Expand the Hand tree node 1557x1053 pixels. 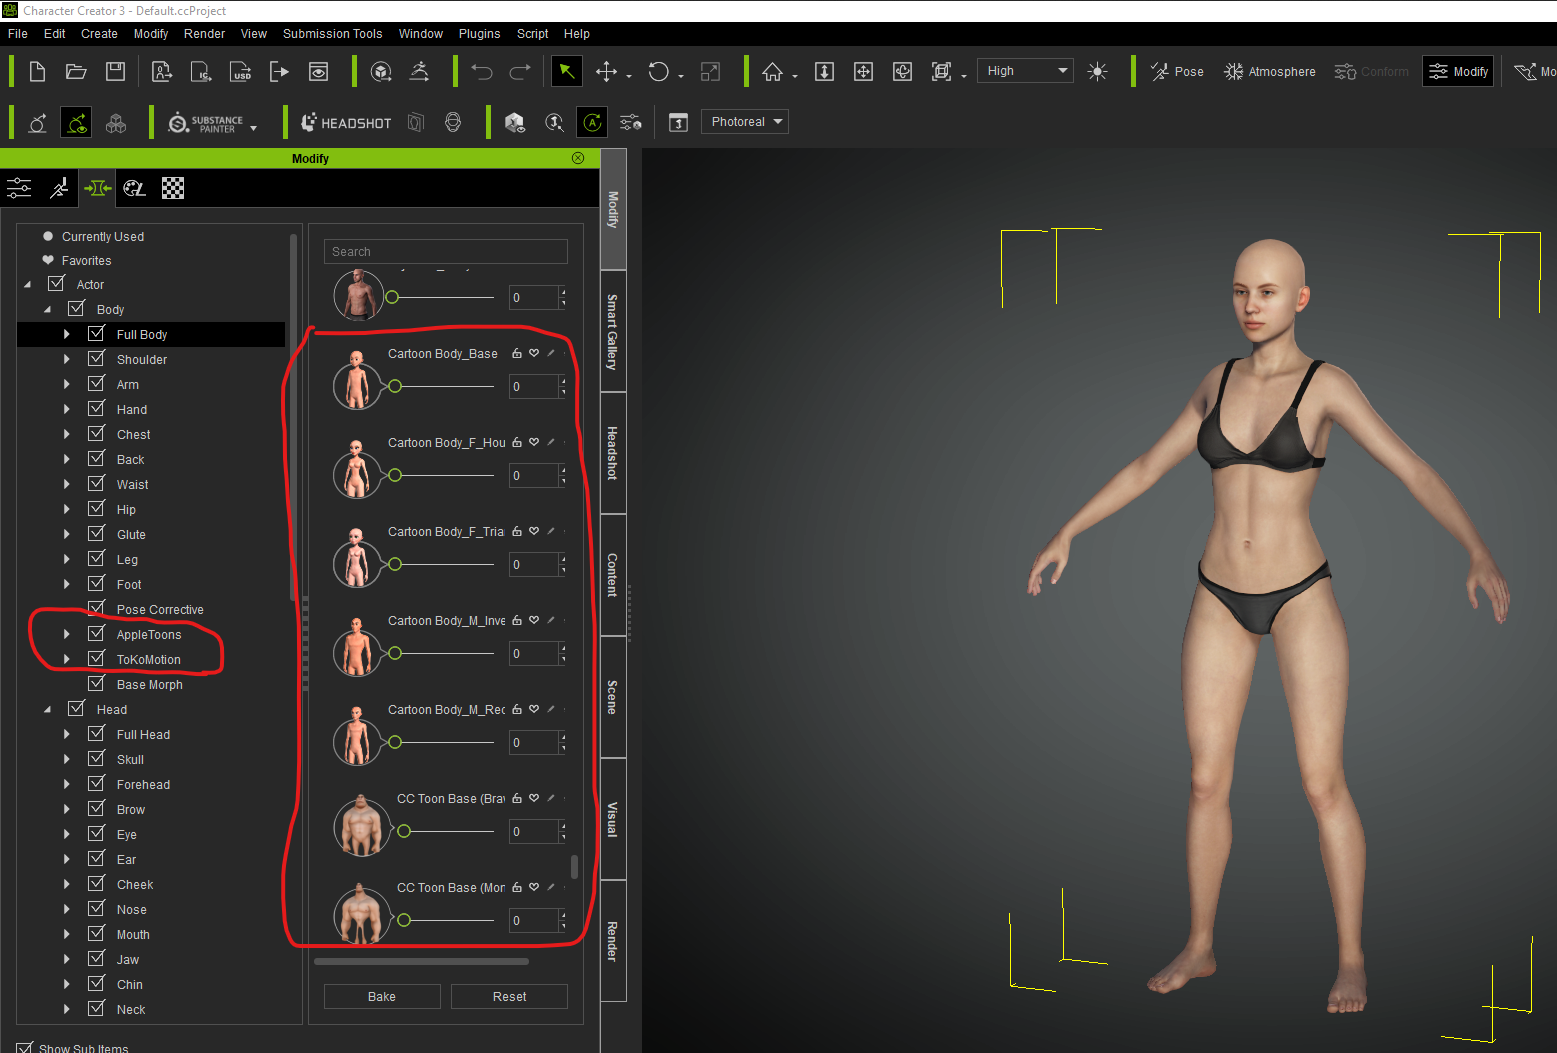67,409
